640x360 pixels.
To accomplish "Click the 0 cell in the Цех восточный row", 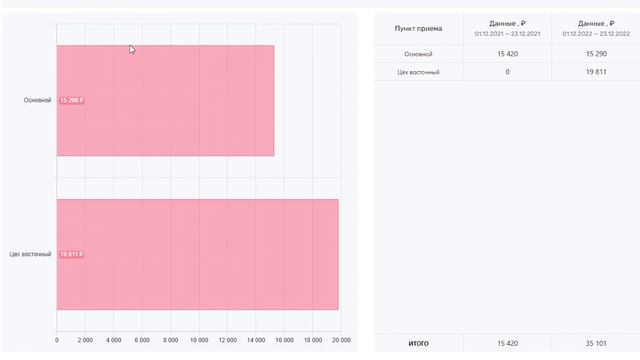I will click(x=507, y=72).
